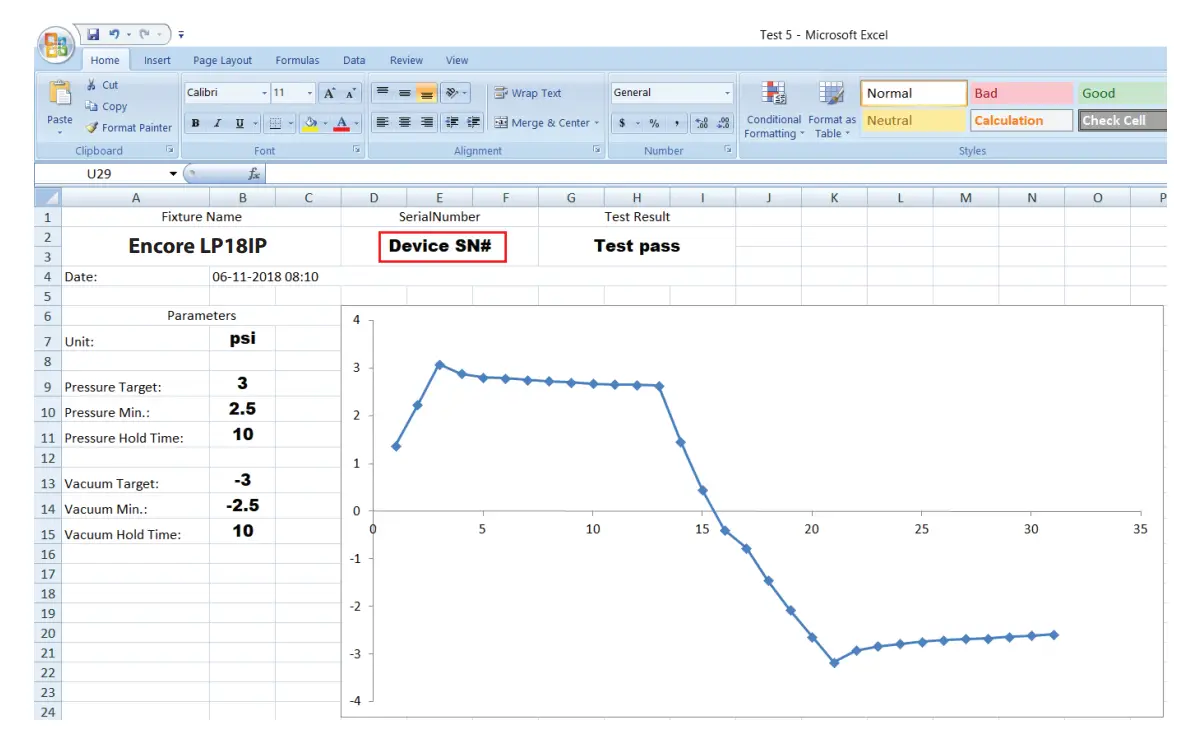Viewport: 1188px width, 751px height.
Task: Expand the Paste options arrow
Action: click(x=59, y=133)
